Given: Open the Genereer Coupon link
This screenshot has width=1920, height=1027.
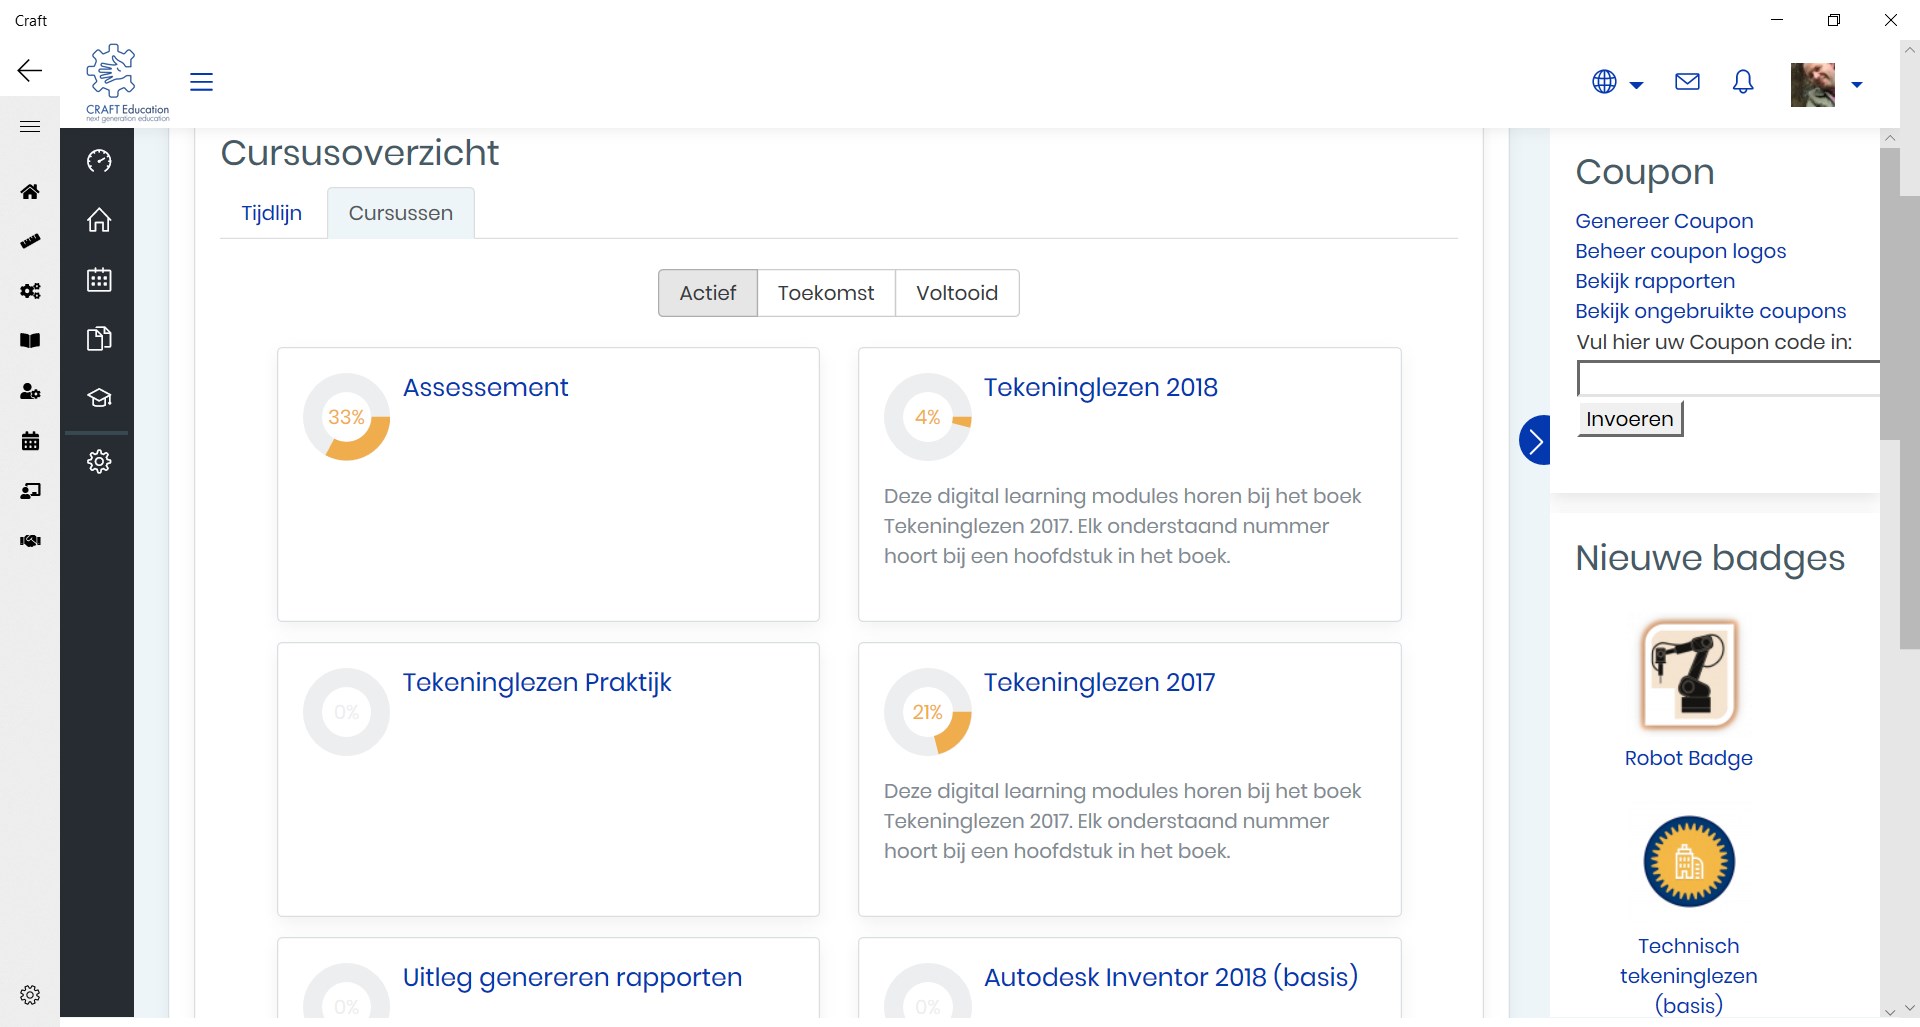Looking at the screenshot, I should [x=1663, y=221].
